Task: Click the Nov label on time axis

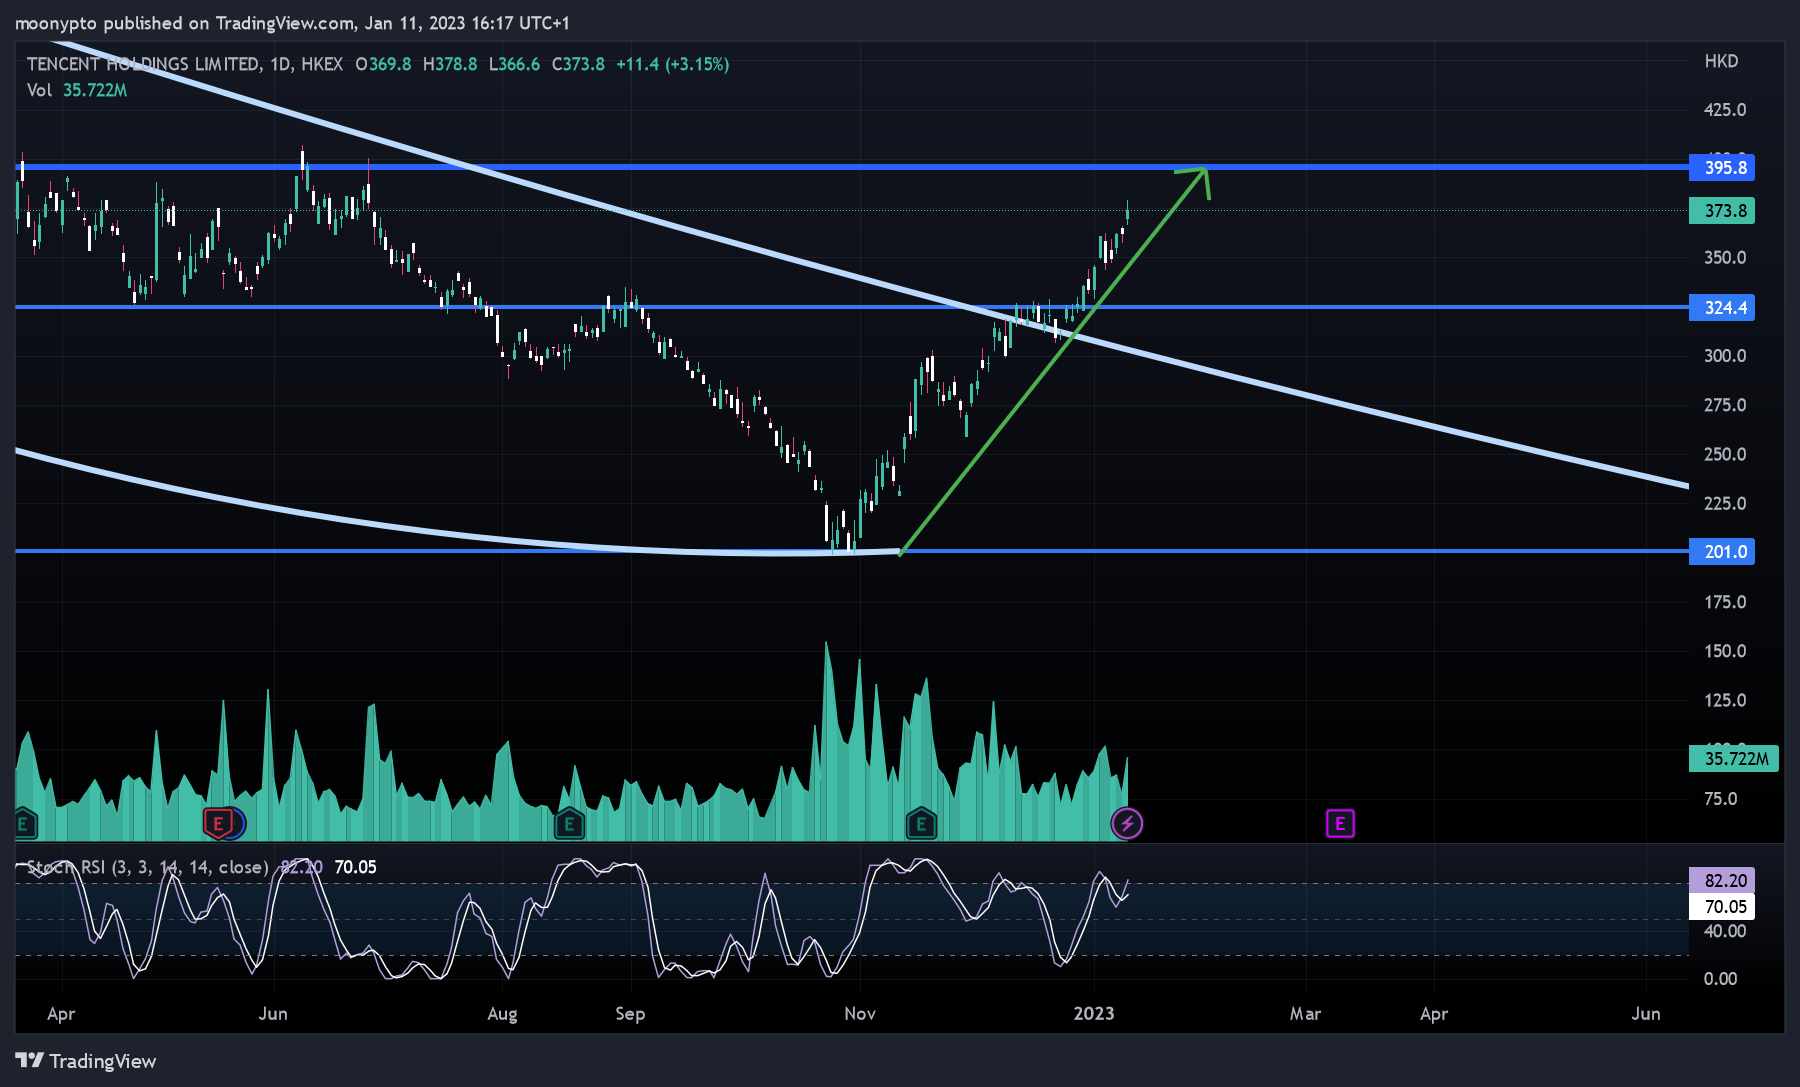Action: (860, 1014)
